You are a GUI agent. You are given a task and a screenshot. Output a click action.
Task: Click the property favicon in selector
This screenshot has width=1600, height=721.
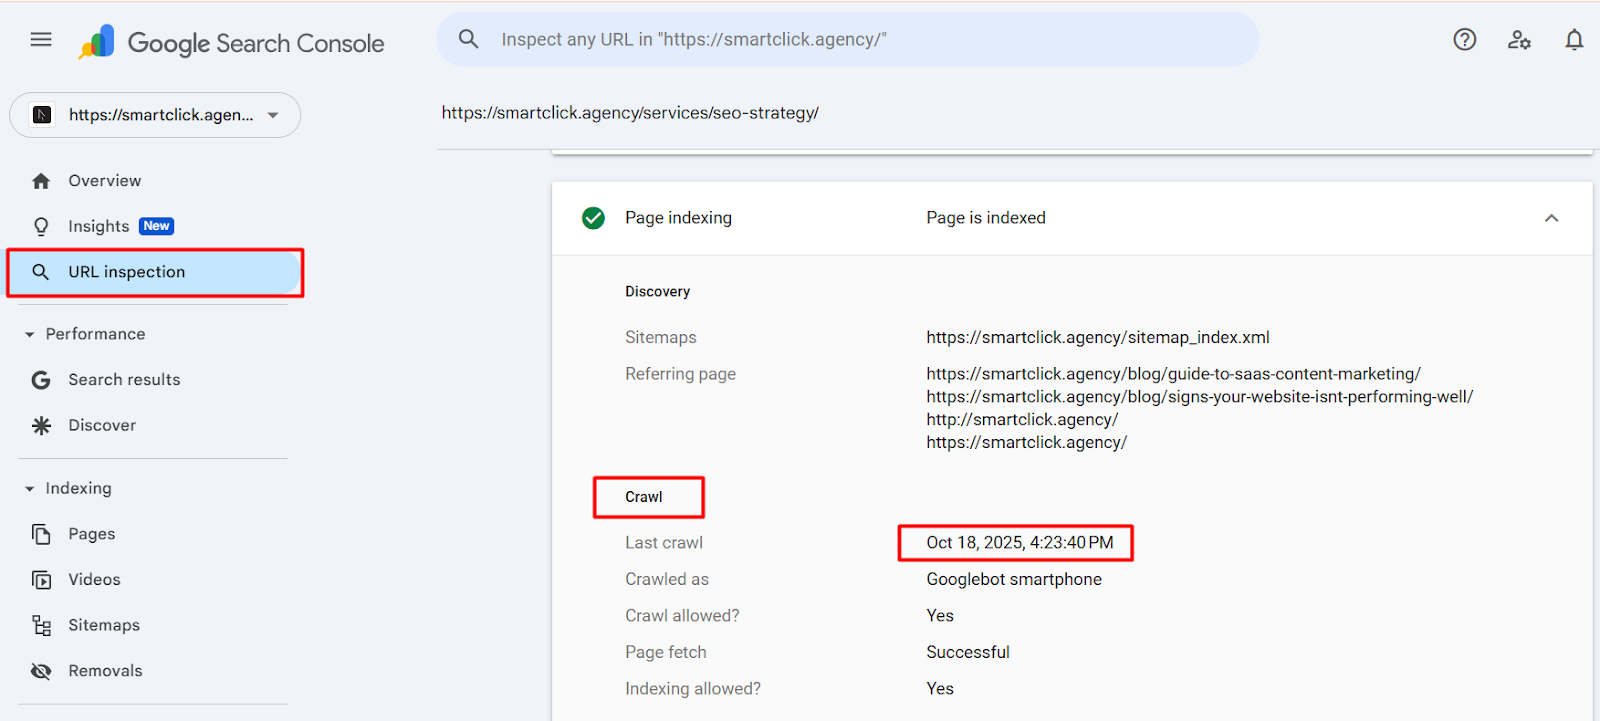(42, 115)
